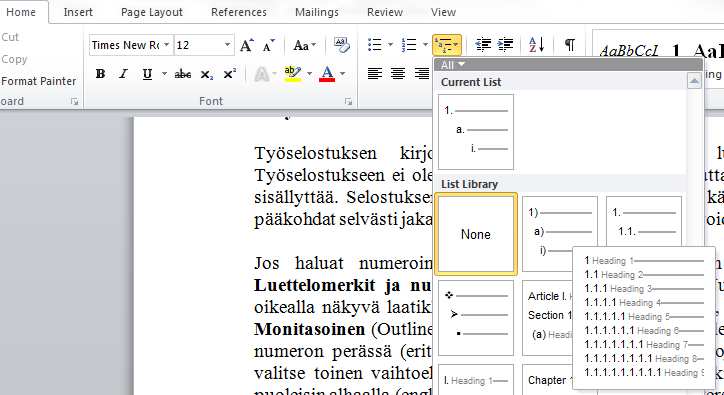Open the Page Layout tab
This screenshot has height=395, width=724.
[152, 12]
